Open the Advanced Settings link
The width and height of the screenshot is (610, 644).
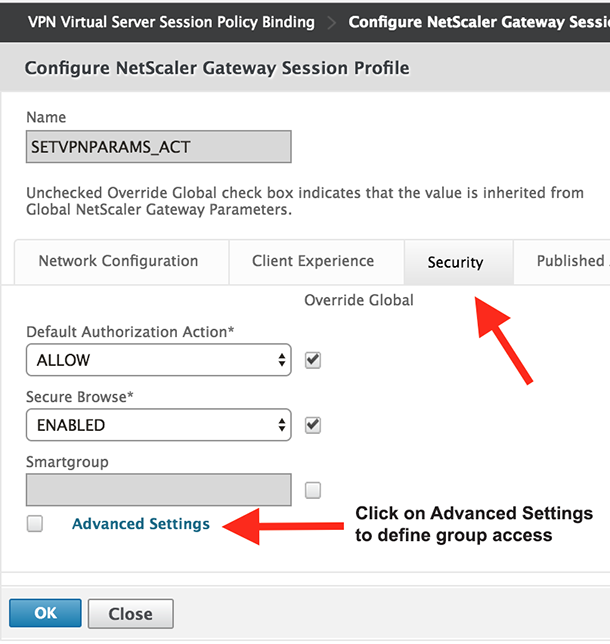tap(141, 523)
